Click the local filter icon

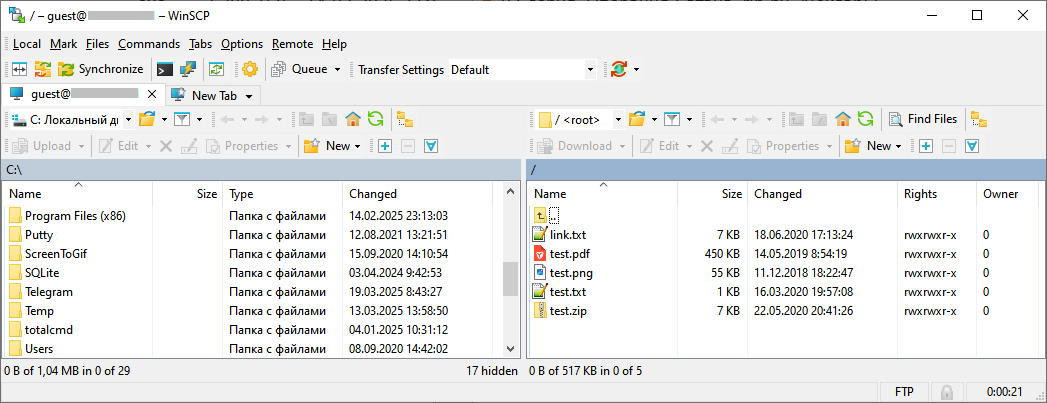(182, 119)
